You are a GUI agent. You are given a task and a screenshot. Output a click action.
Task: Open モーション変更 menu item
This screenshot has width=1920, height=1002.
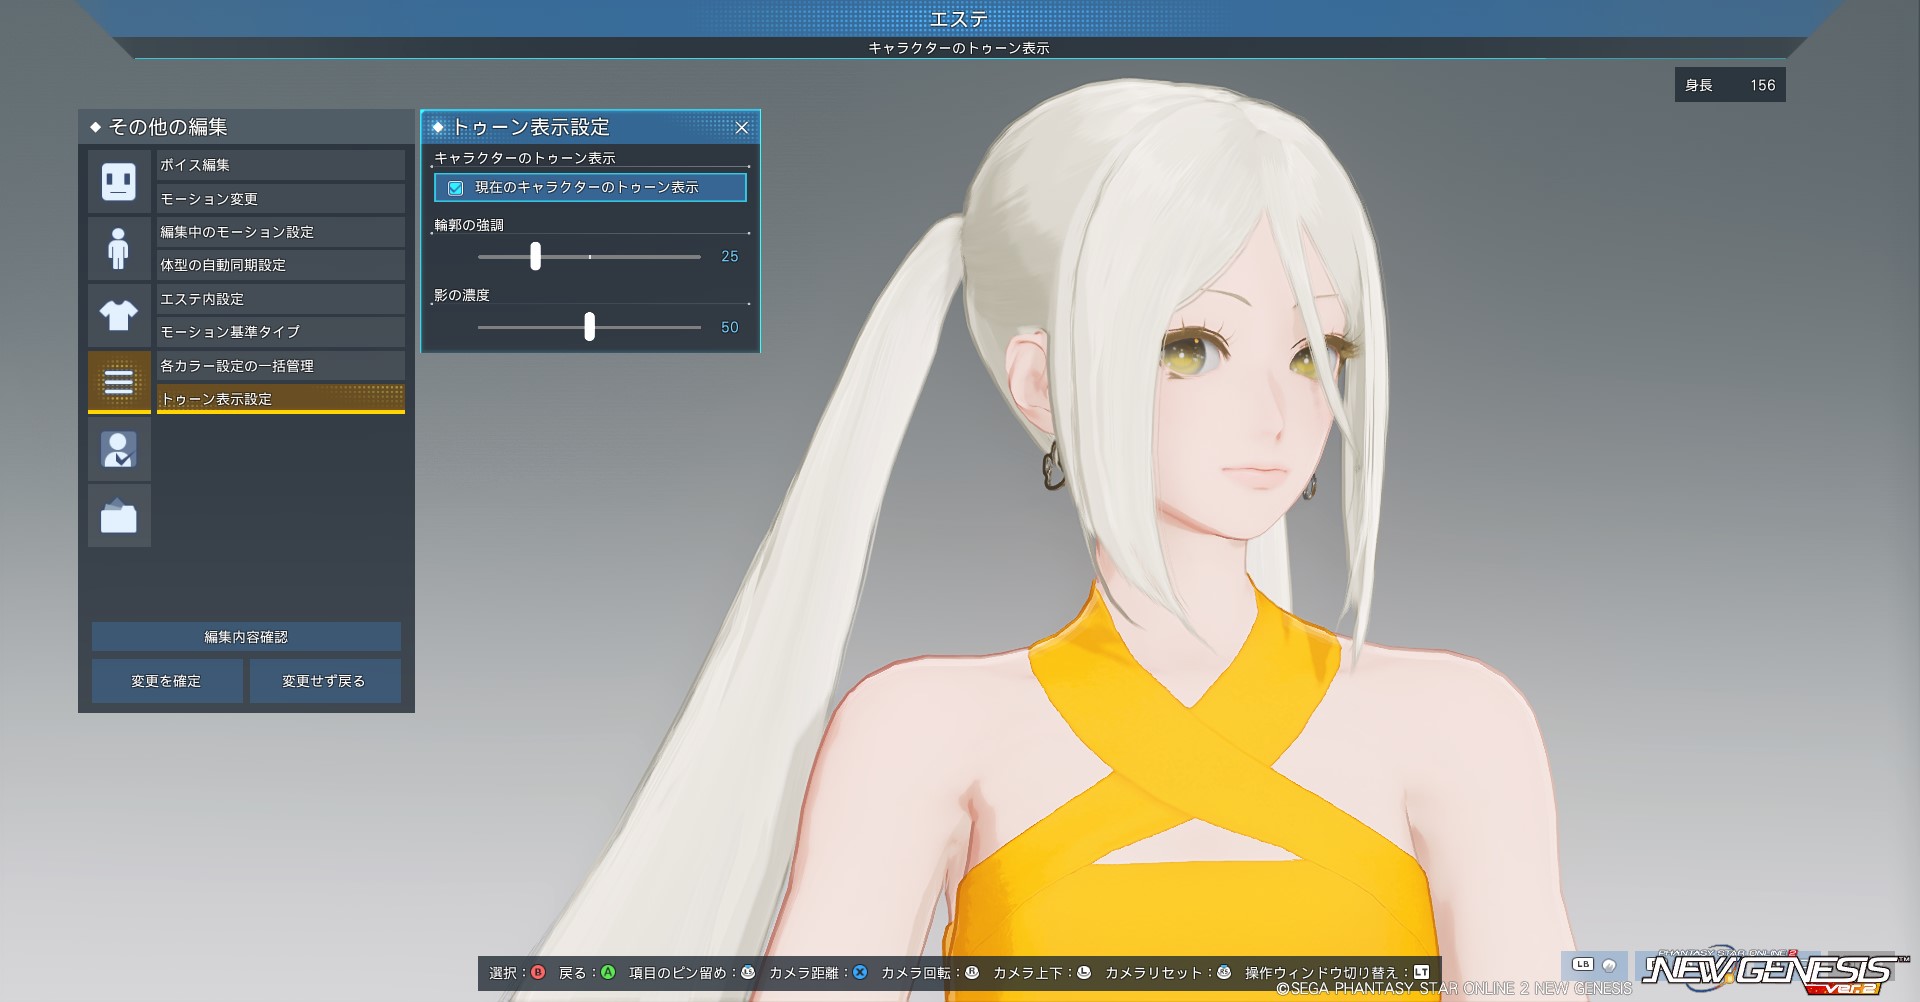point(280,198)
